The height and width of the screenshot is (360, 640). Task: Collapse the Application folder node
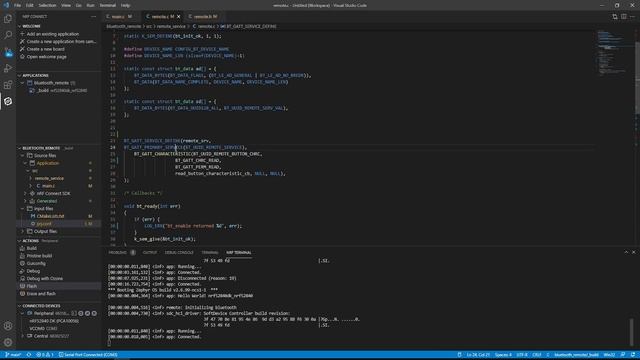coord(25,163)
